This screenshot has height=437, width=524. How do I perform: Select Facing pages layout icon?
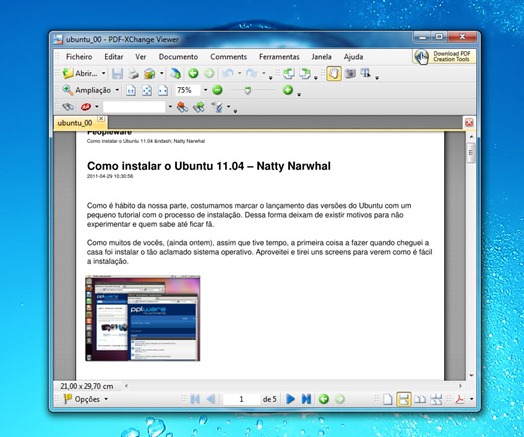420,399
